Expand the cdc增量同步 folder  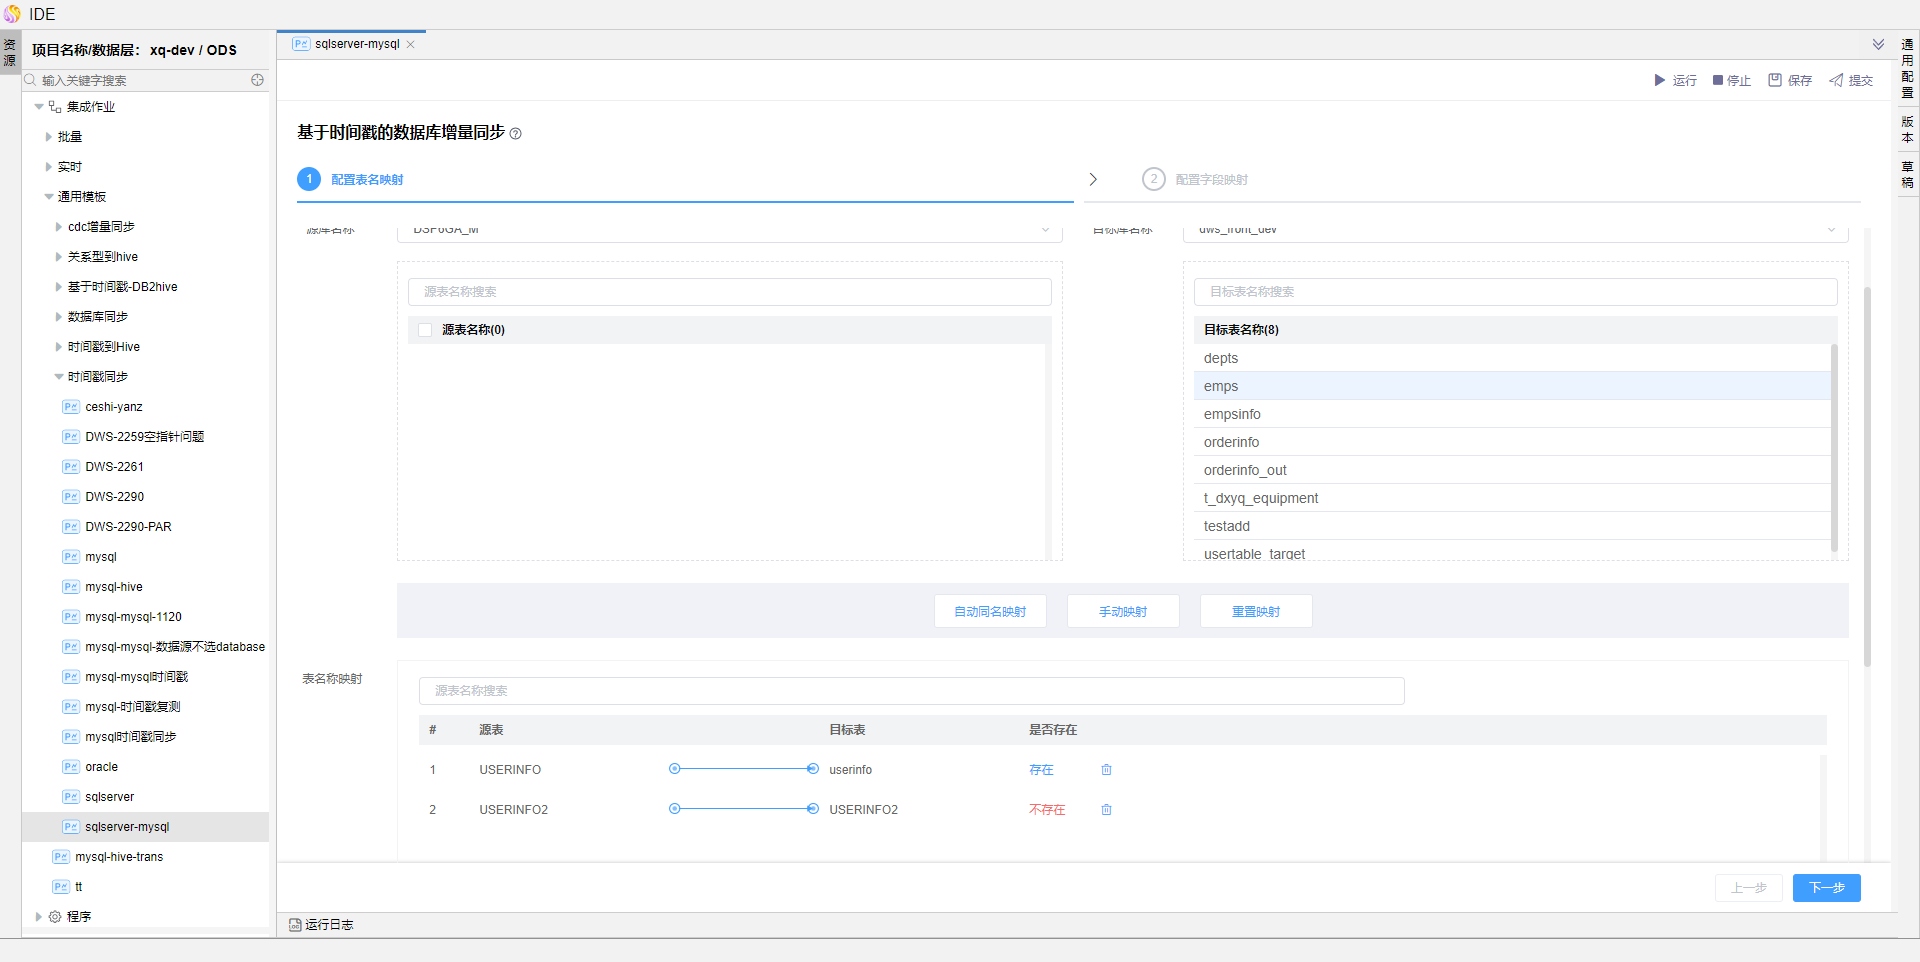pyautogui.click(x=58, y=227)
